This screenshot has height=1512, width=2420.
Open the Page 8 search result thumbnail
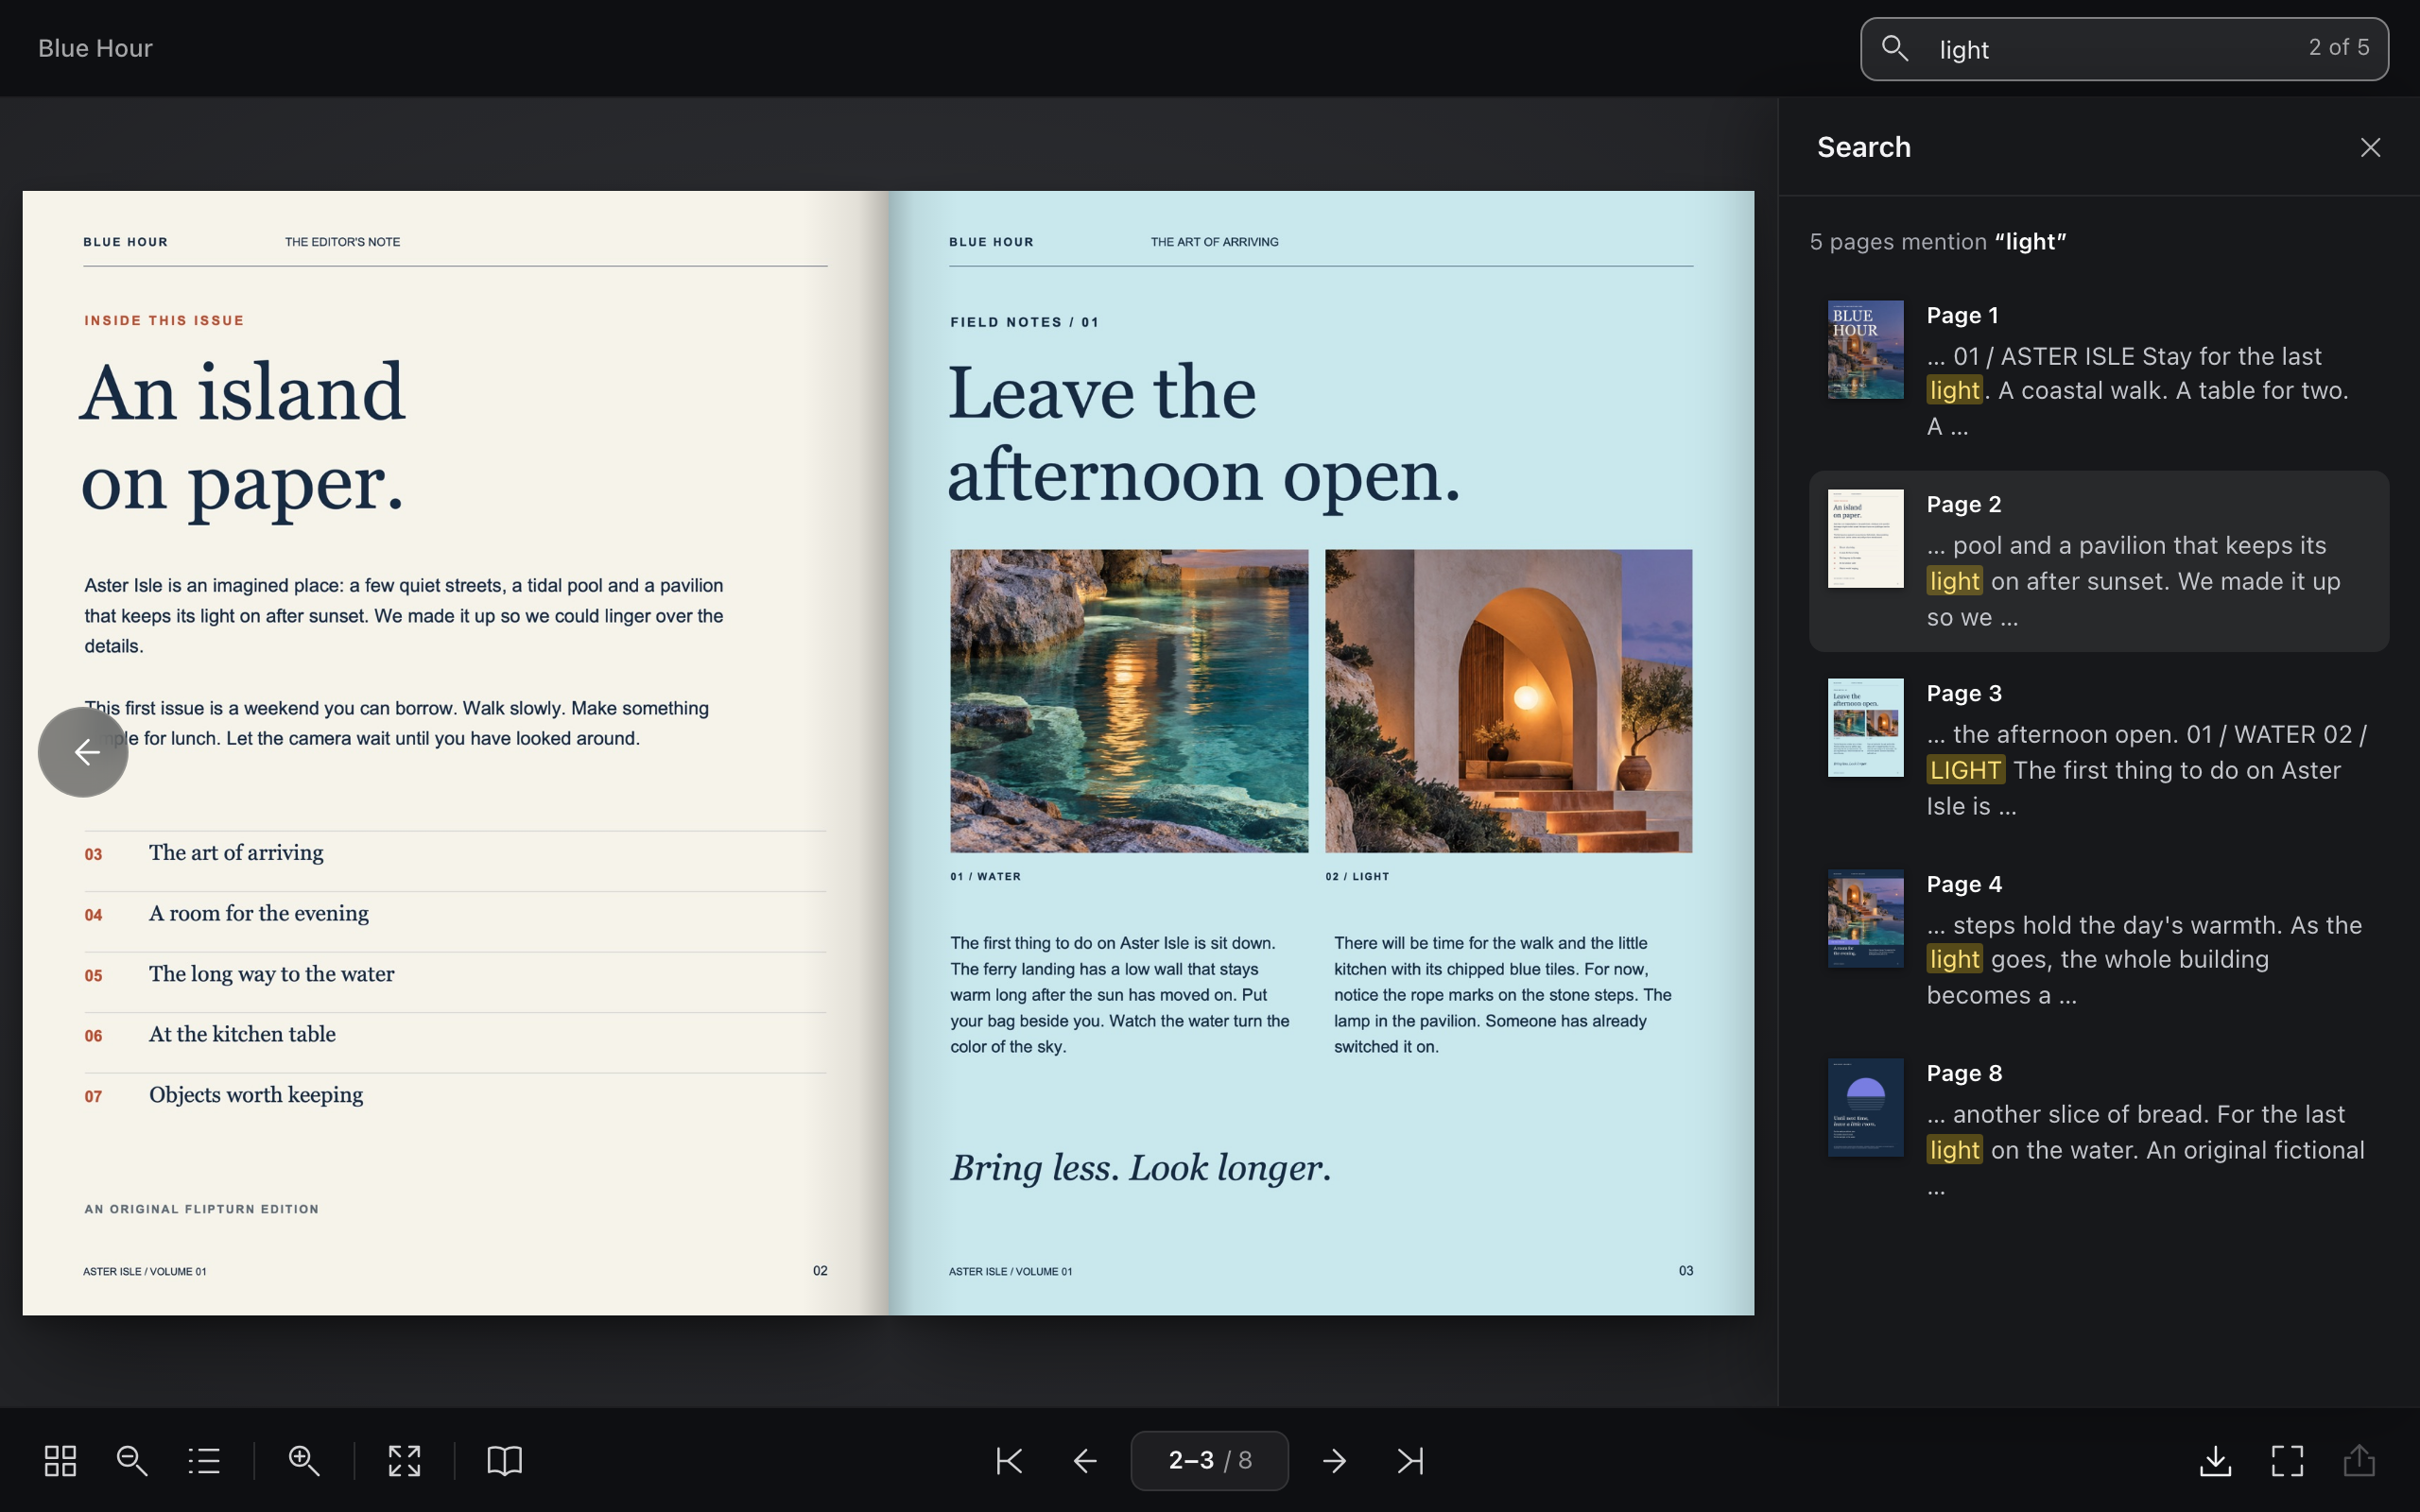pos(1865,1107)
